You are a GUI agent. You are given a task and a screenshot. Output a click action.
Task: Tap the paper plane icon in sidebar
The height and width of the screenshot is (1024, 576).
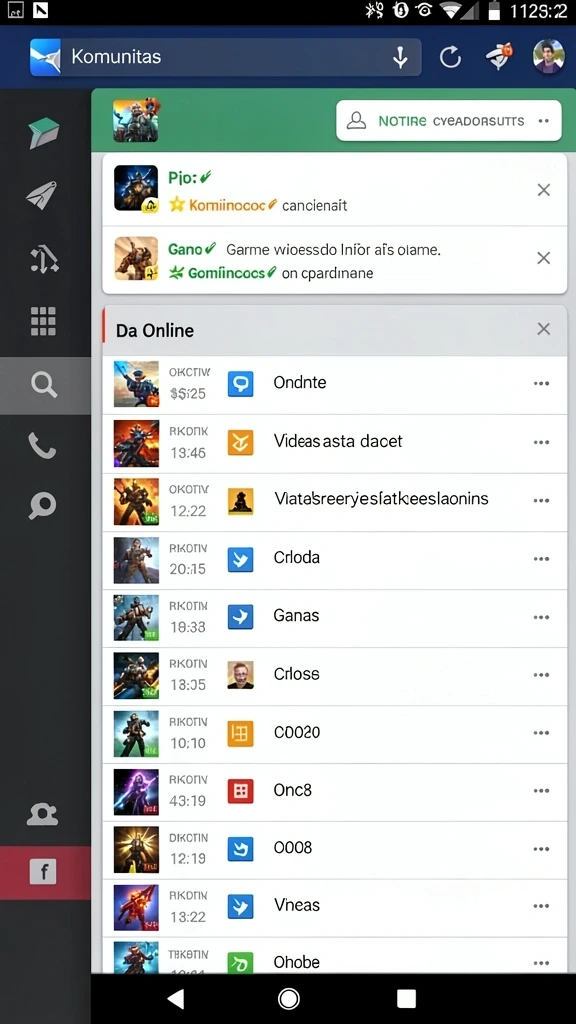42,195
